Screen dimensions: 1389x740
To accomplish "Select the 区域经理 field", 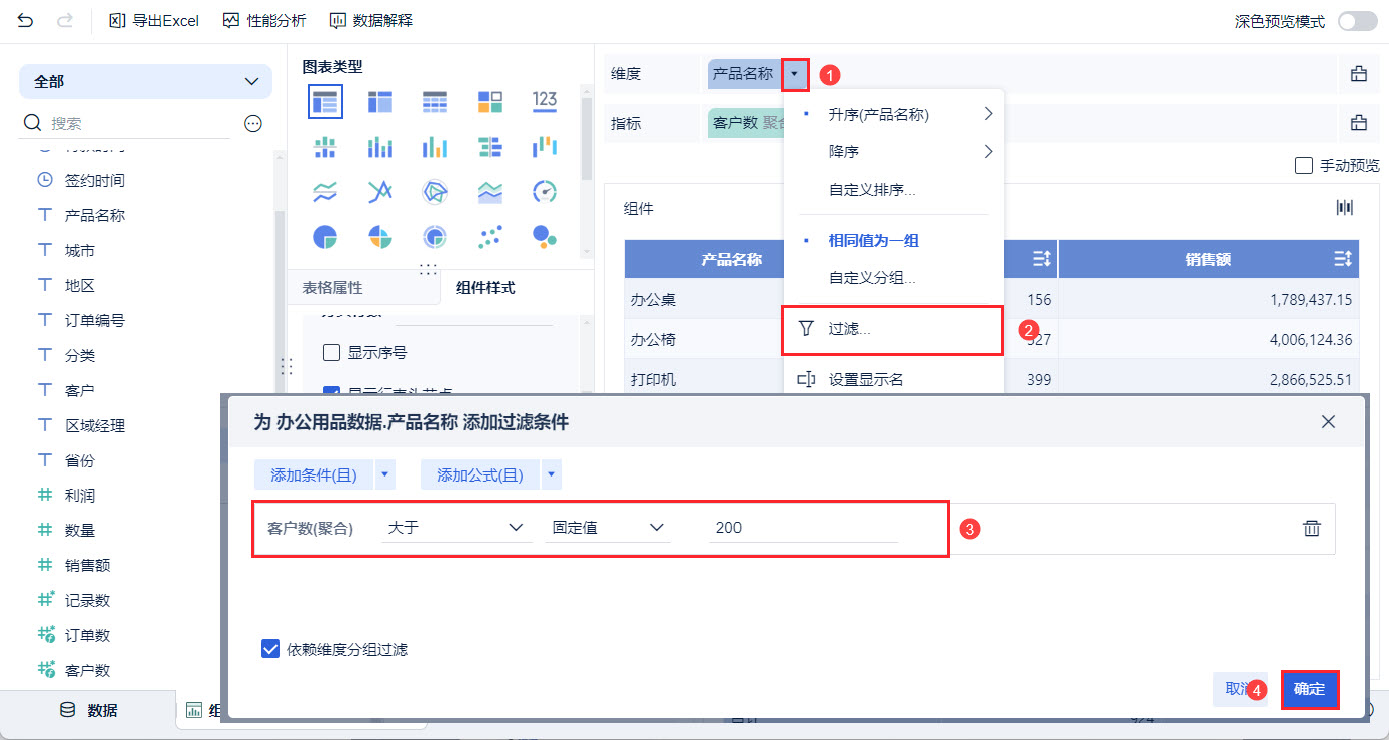I will [x=95, y=426].
